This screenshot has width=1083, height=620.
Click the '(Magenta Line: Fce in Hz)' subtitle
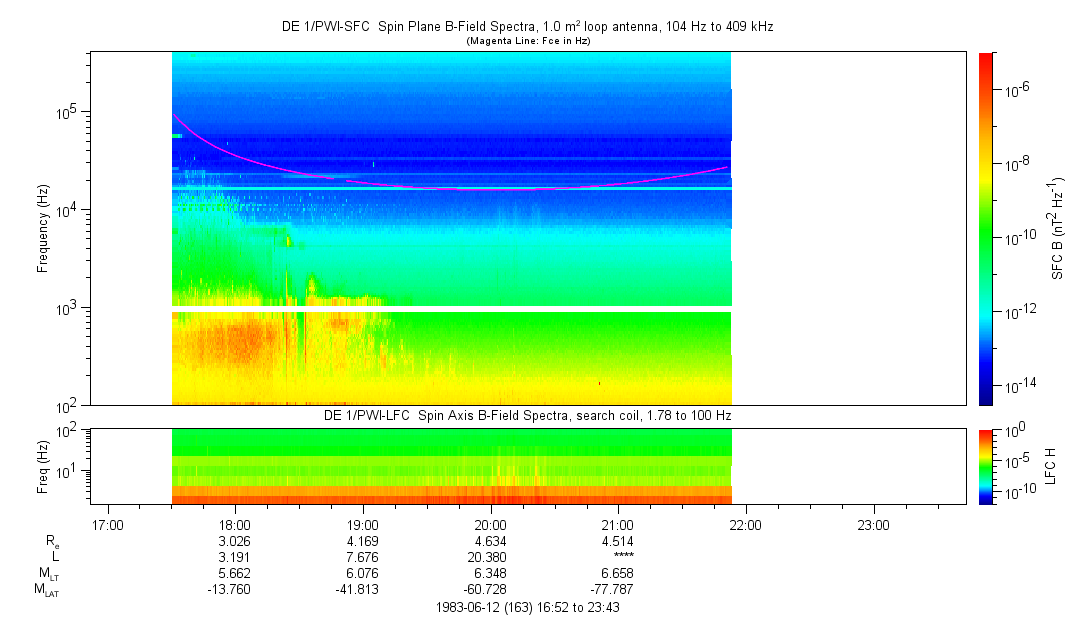526,41
